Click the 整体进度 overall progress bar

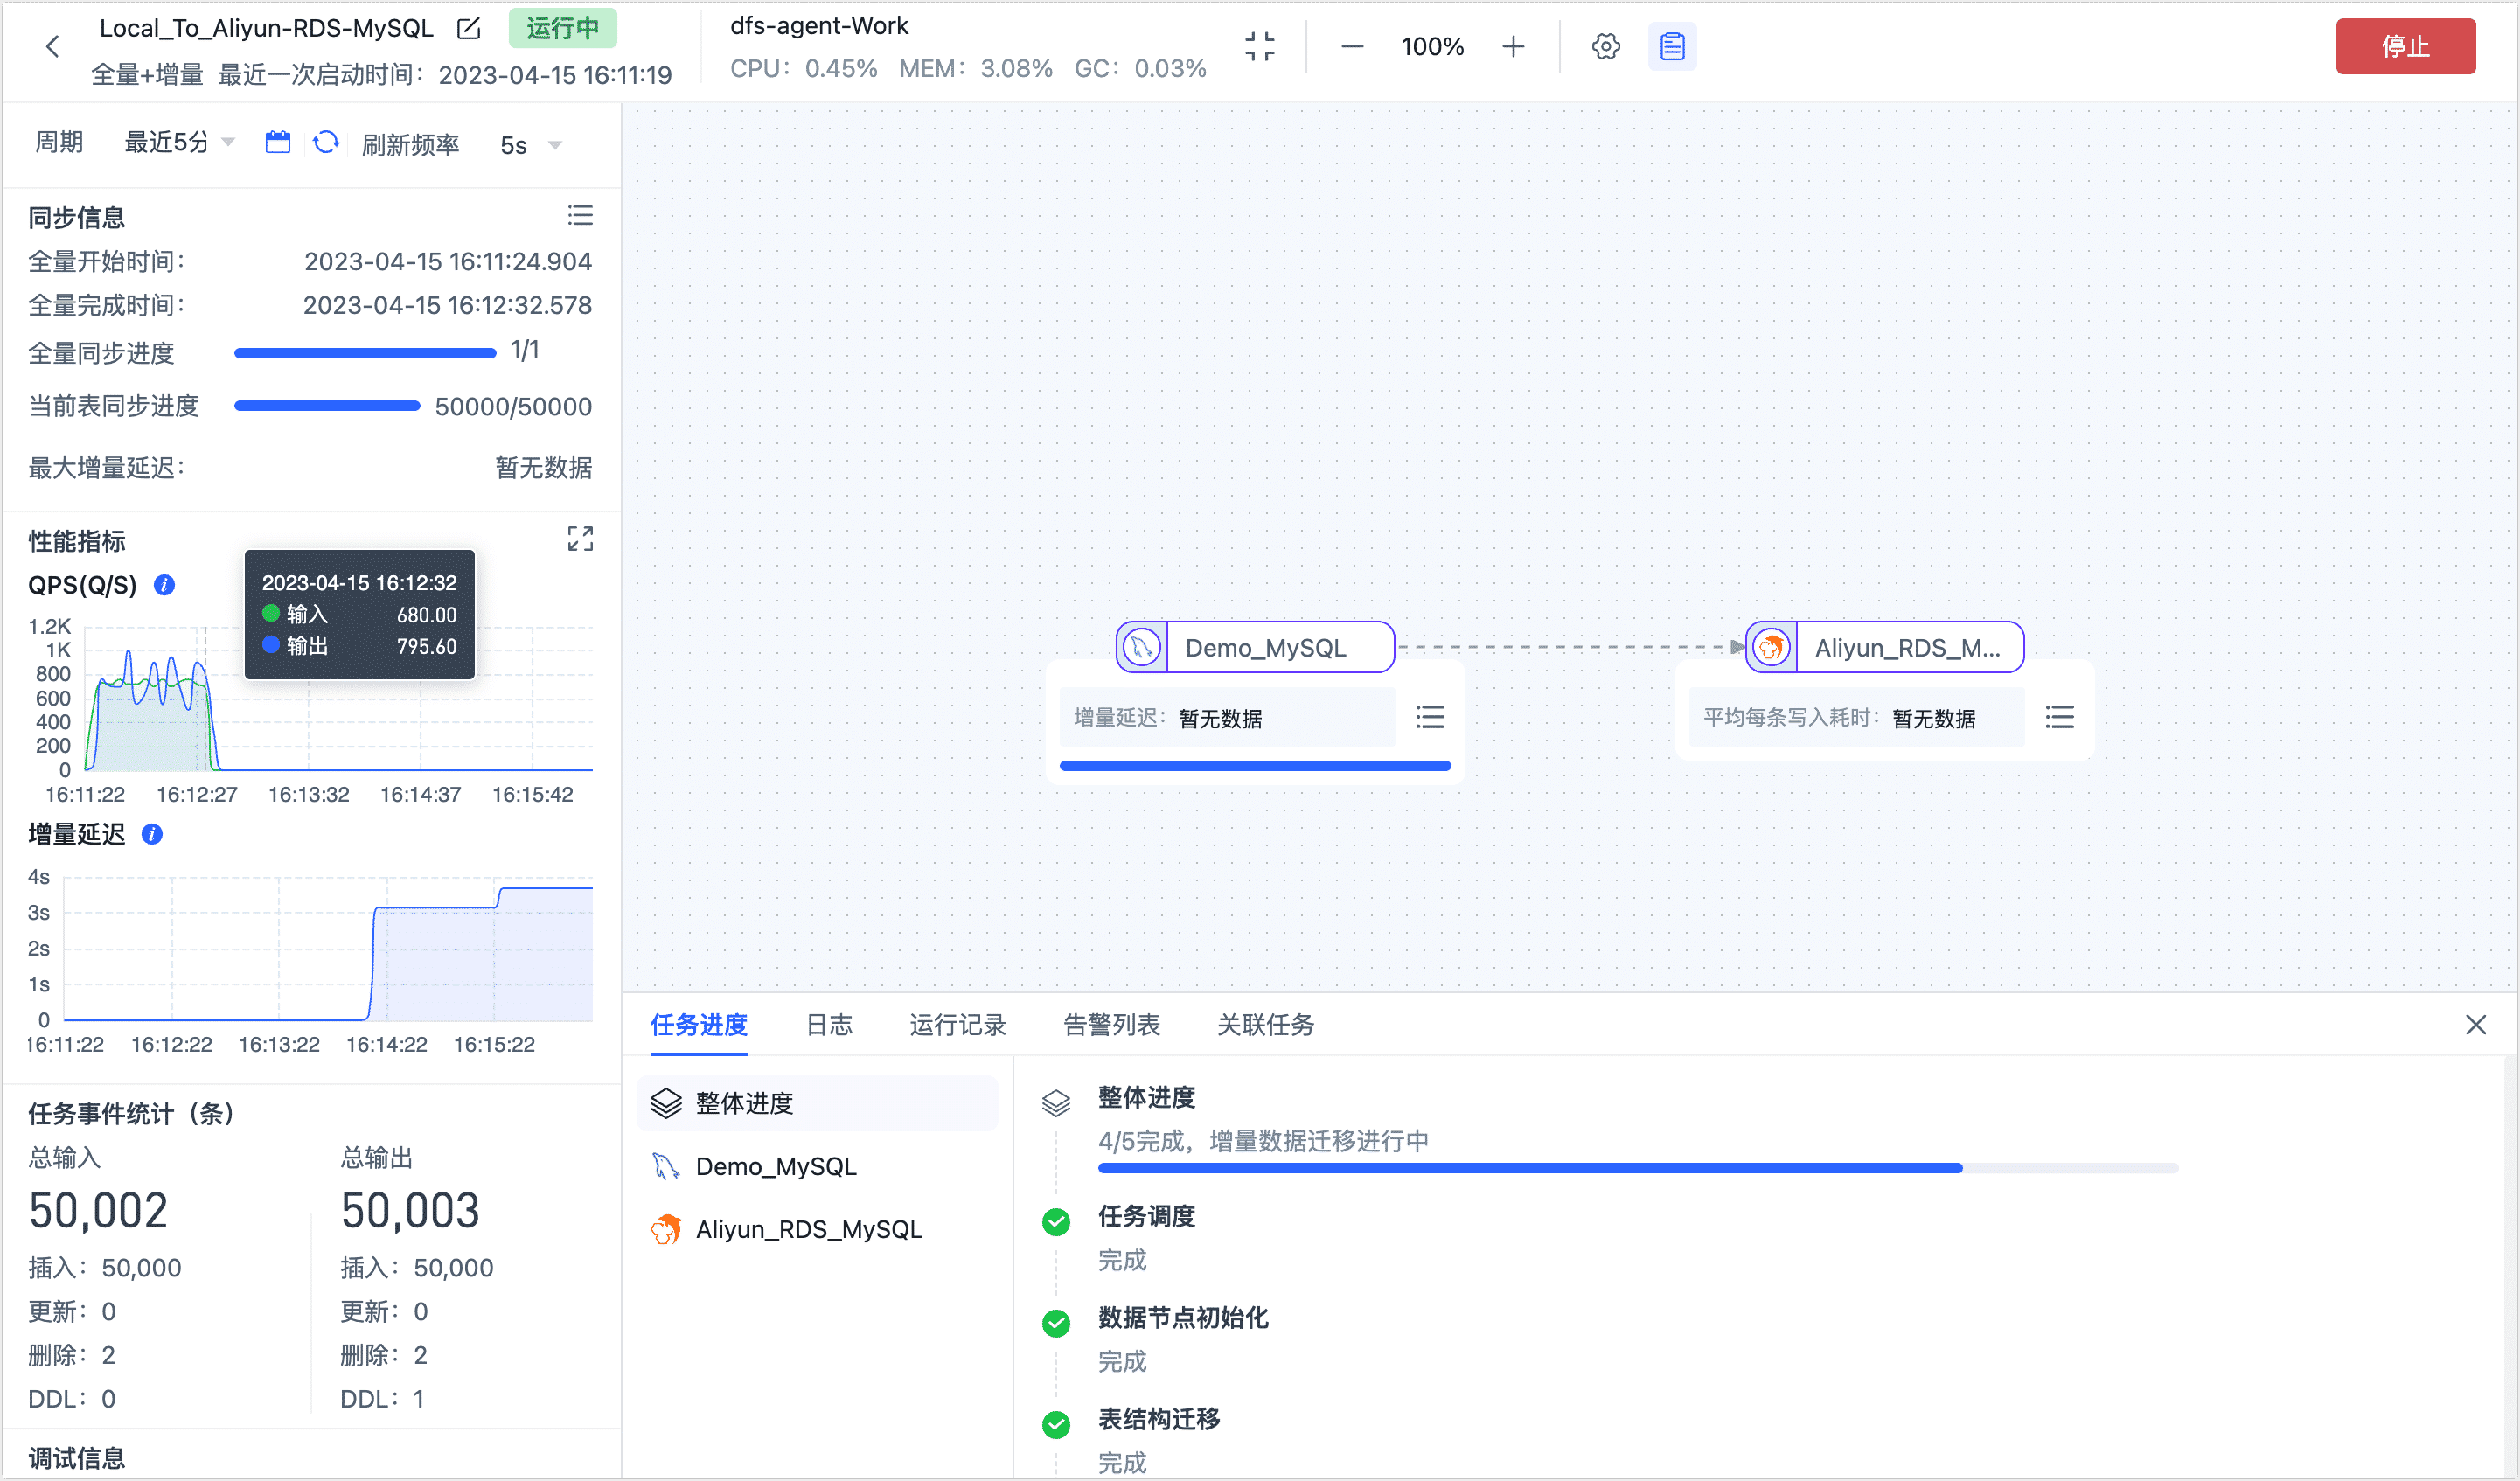tap(1637, 1168)
